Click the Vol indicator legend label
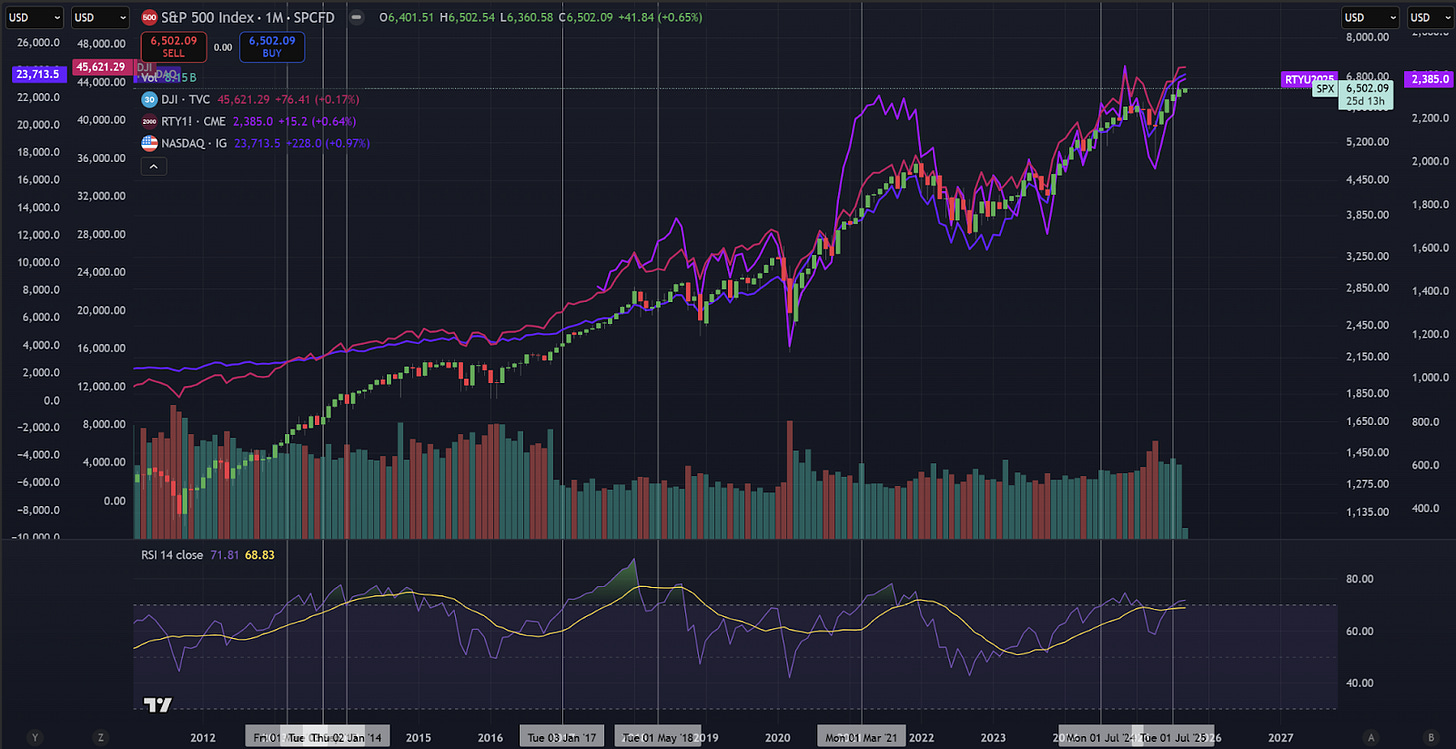Viewport: 1456px width, 749px height. [x=150, y=77]
